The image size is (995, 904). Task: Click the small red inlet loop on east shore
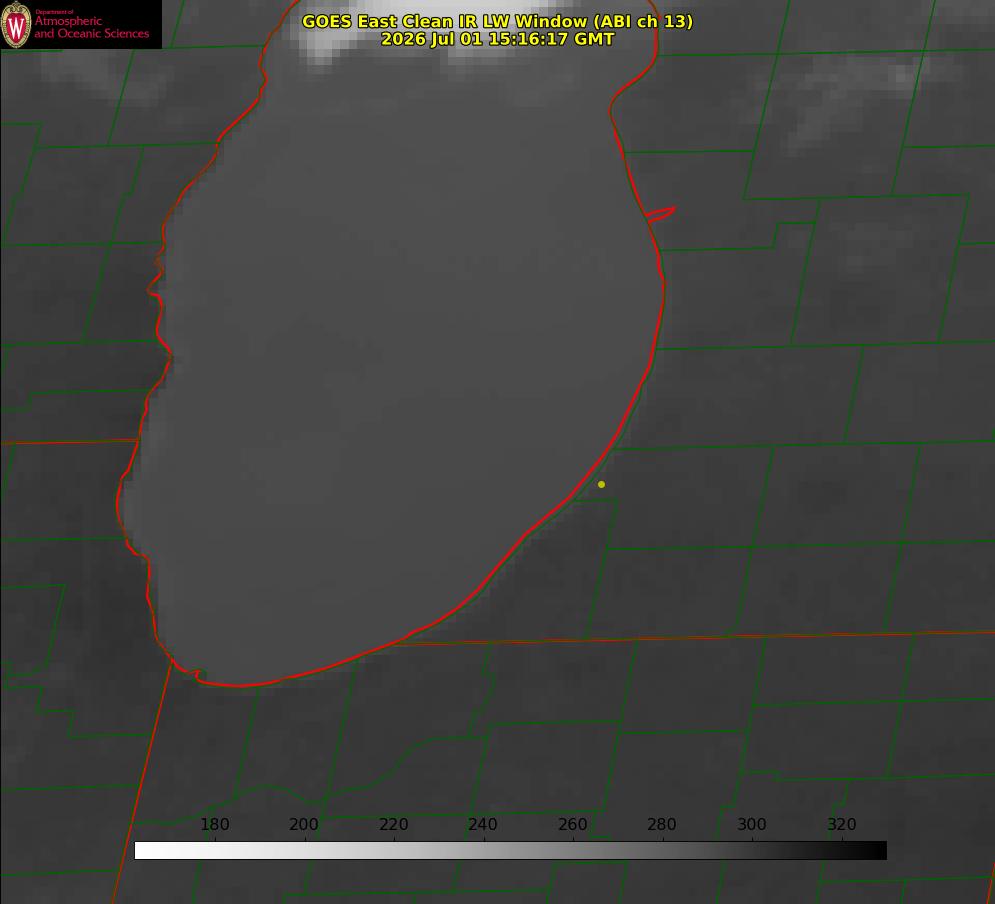[661, 214]
